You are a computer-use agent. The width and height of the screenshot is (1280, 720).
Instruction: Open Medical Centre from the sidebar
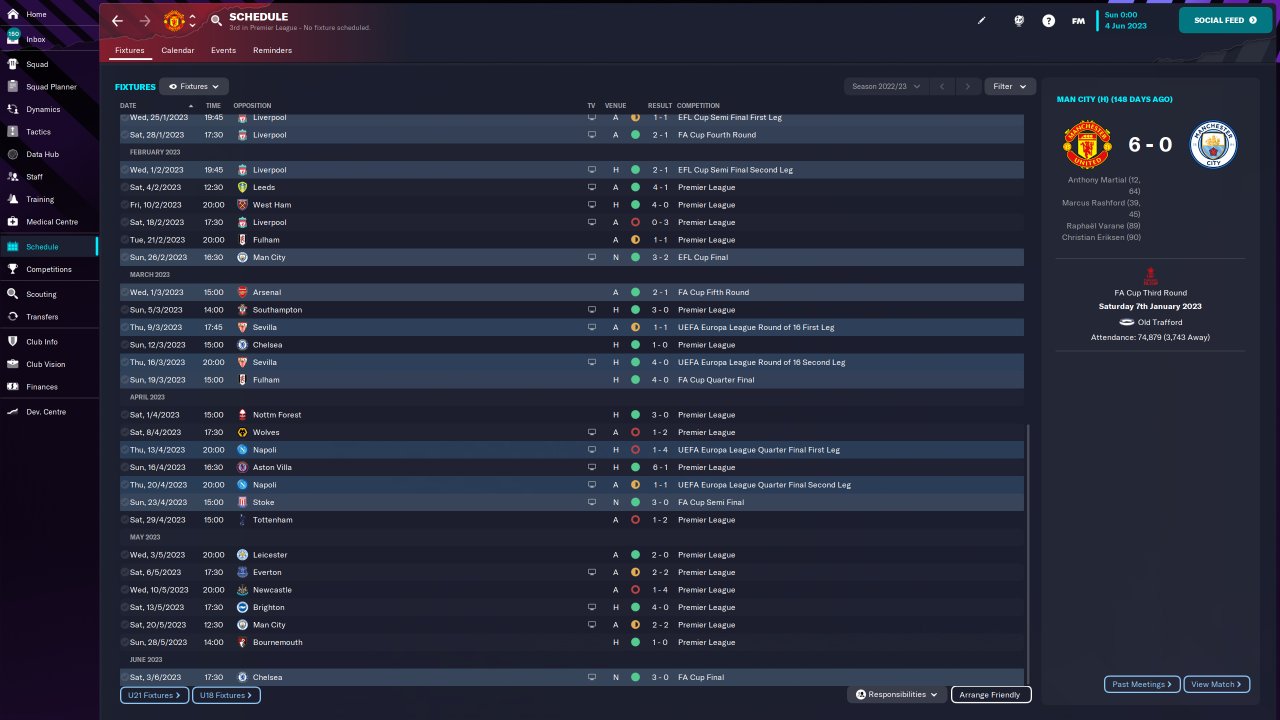[49, 222]
